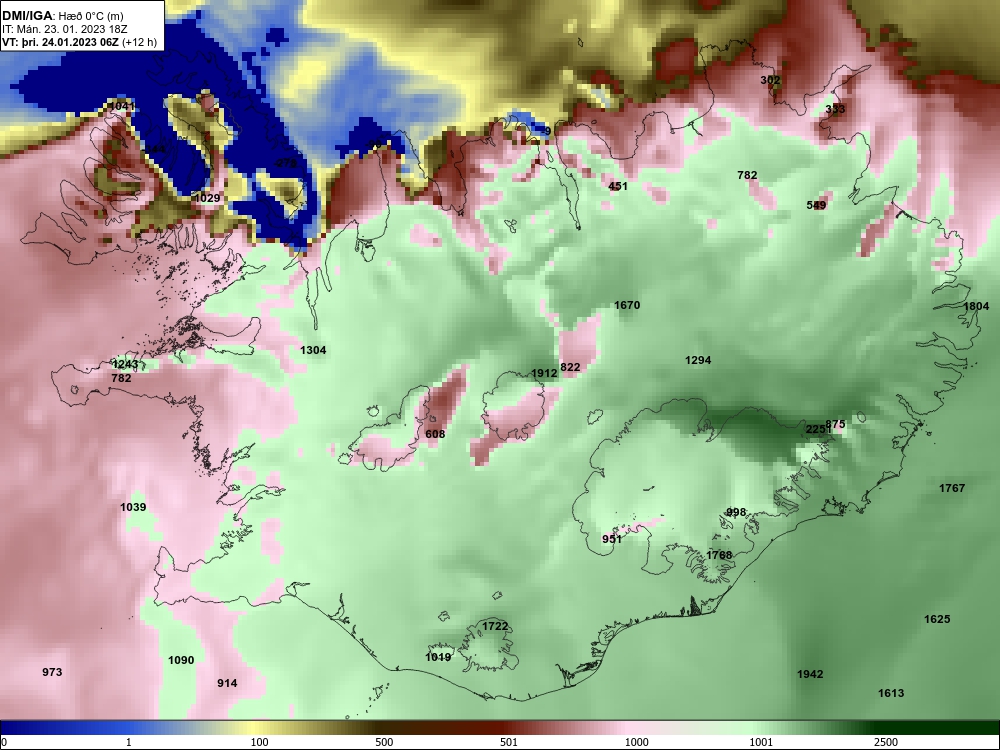This screenshot has height=750, width=1000.
Task: Click the map value 451
Action: tap(618, 186)
